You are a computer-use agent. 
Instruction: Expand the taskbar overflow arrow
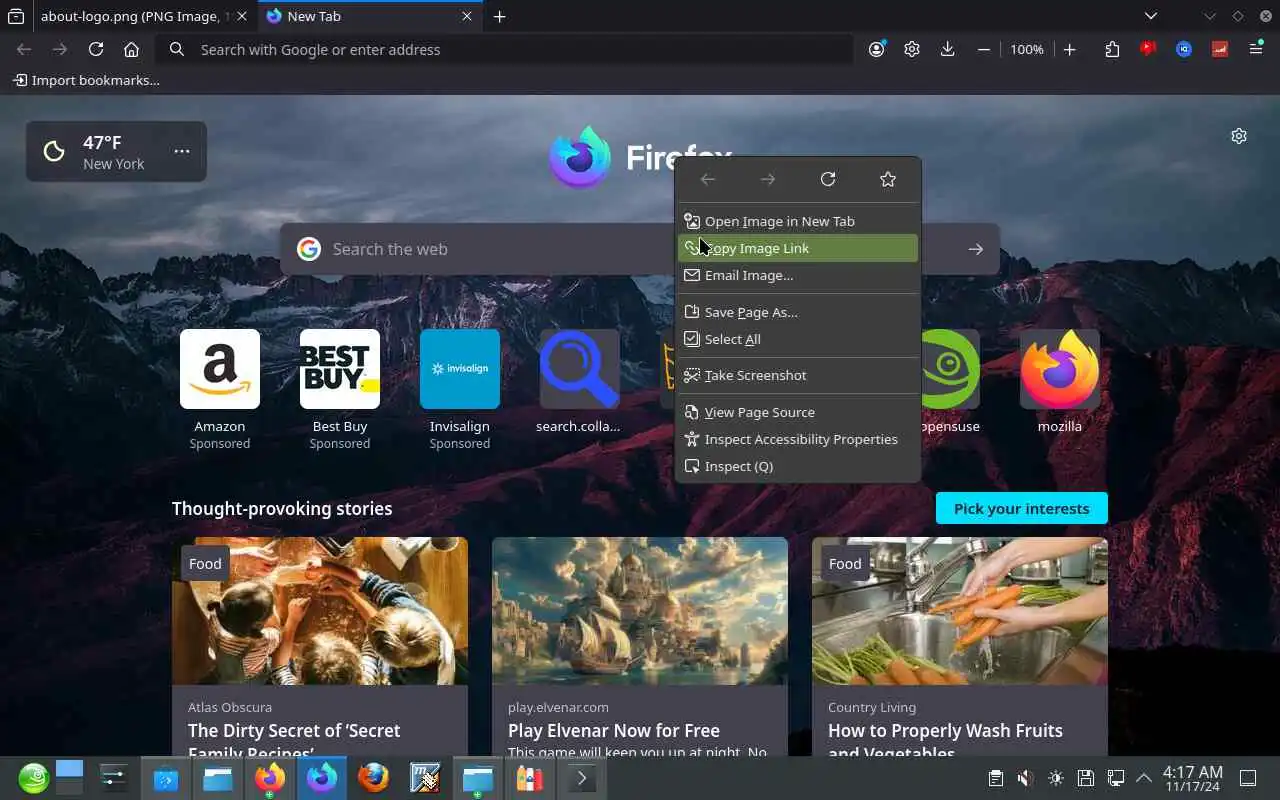pyautogui.click(x=582, y=778)
